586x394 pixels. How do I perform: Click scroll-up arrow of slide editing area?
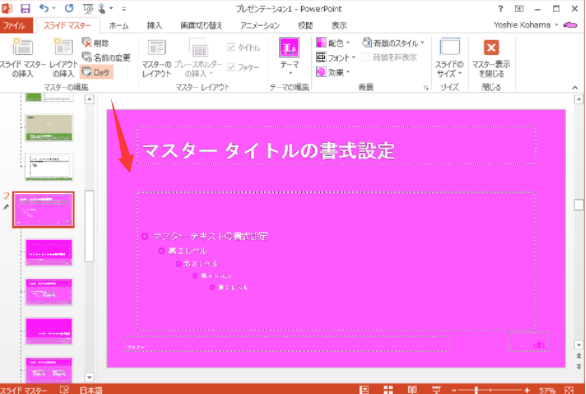pos(579,99)
